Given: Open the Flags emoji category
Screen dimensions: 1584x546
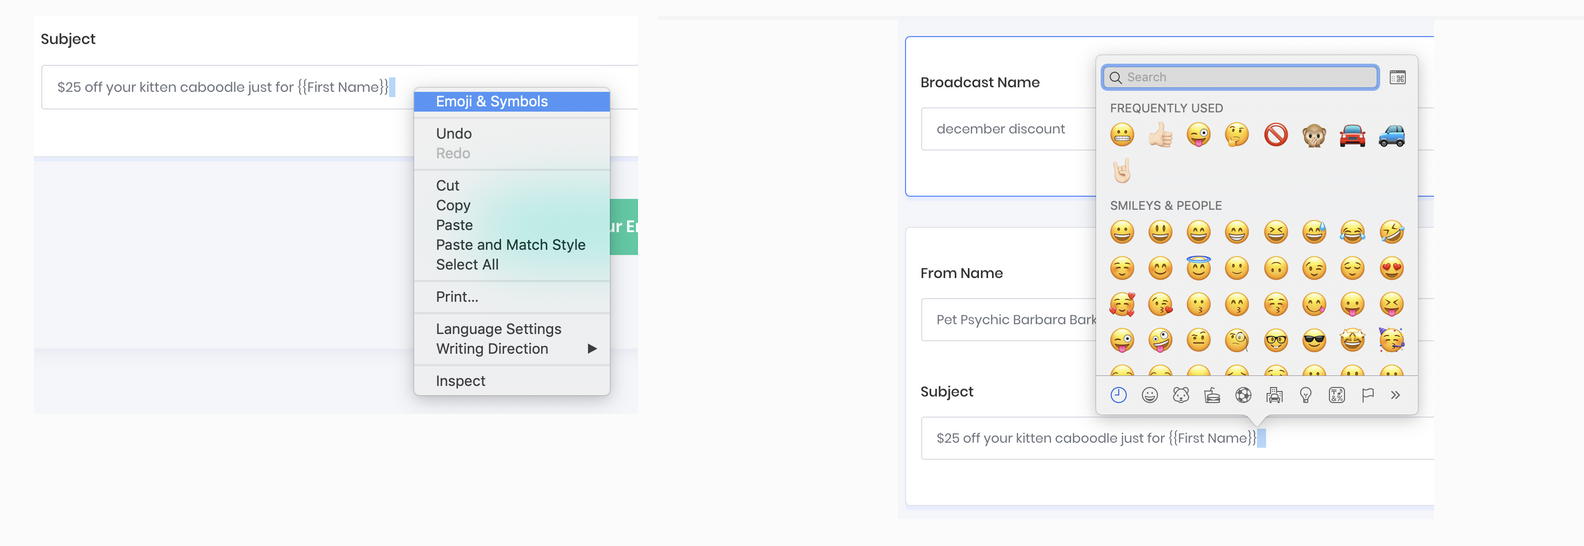Looking at the screenshot, I should tap(1367, 395).
